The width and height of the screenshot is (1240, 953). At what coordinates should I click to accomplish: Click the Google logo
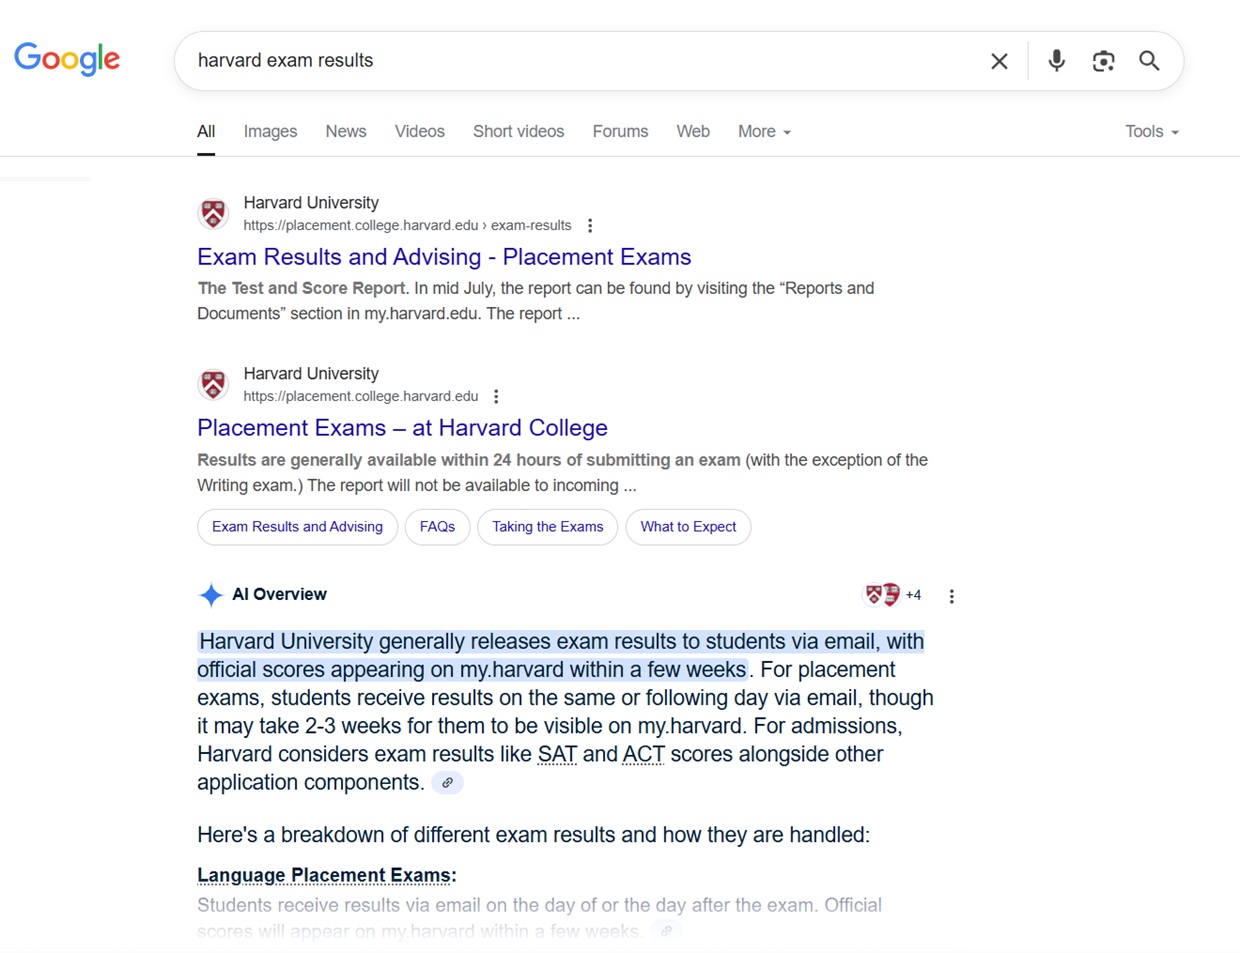tap(67, 59)
